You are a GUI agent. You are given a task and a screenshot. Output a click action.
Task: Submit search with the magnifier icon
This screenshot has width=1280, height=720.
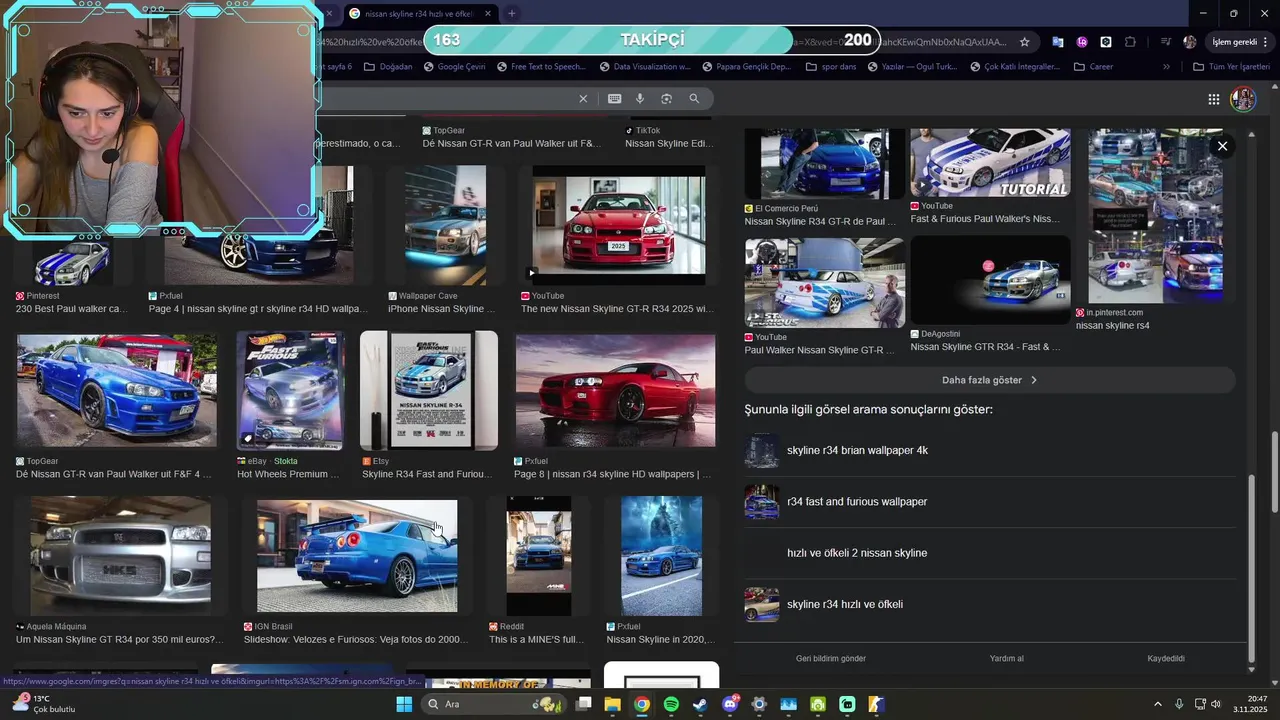(x=694, y=99)
